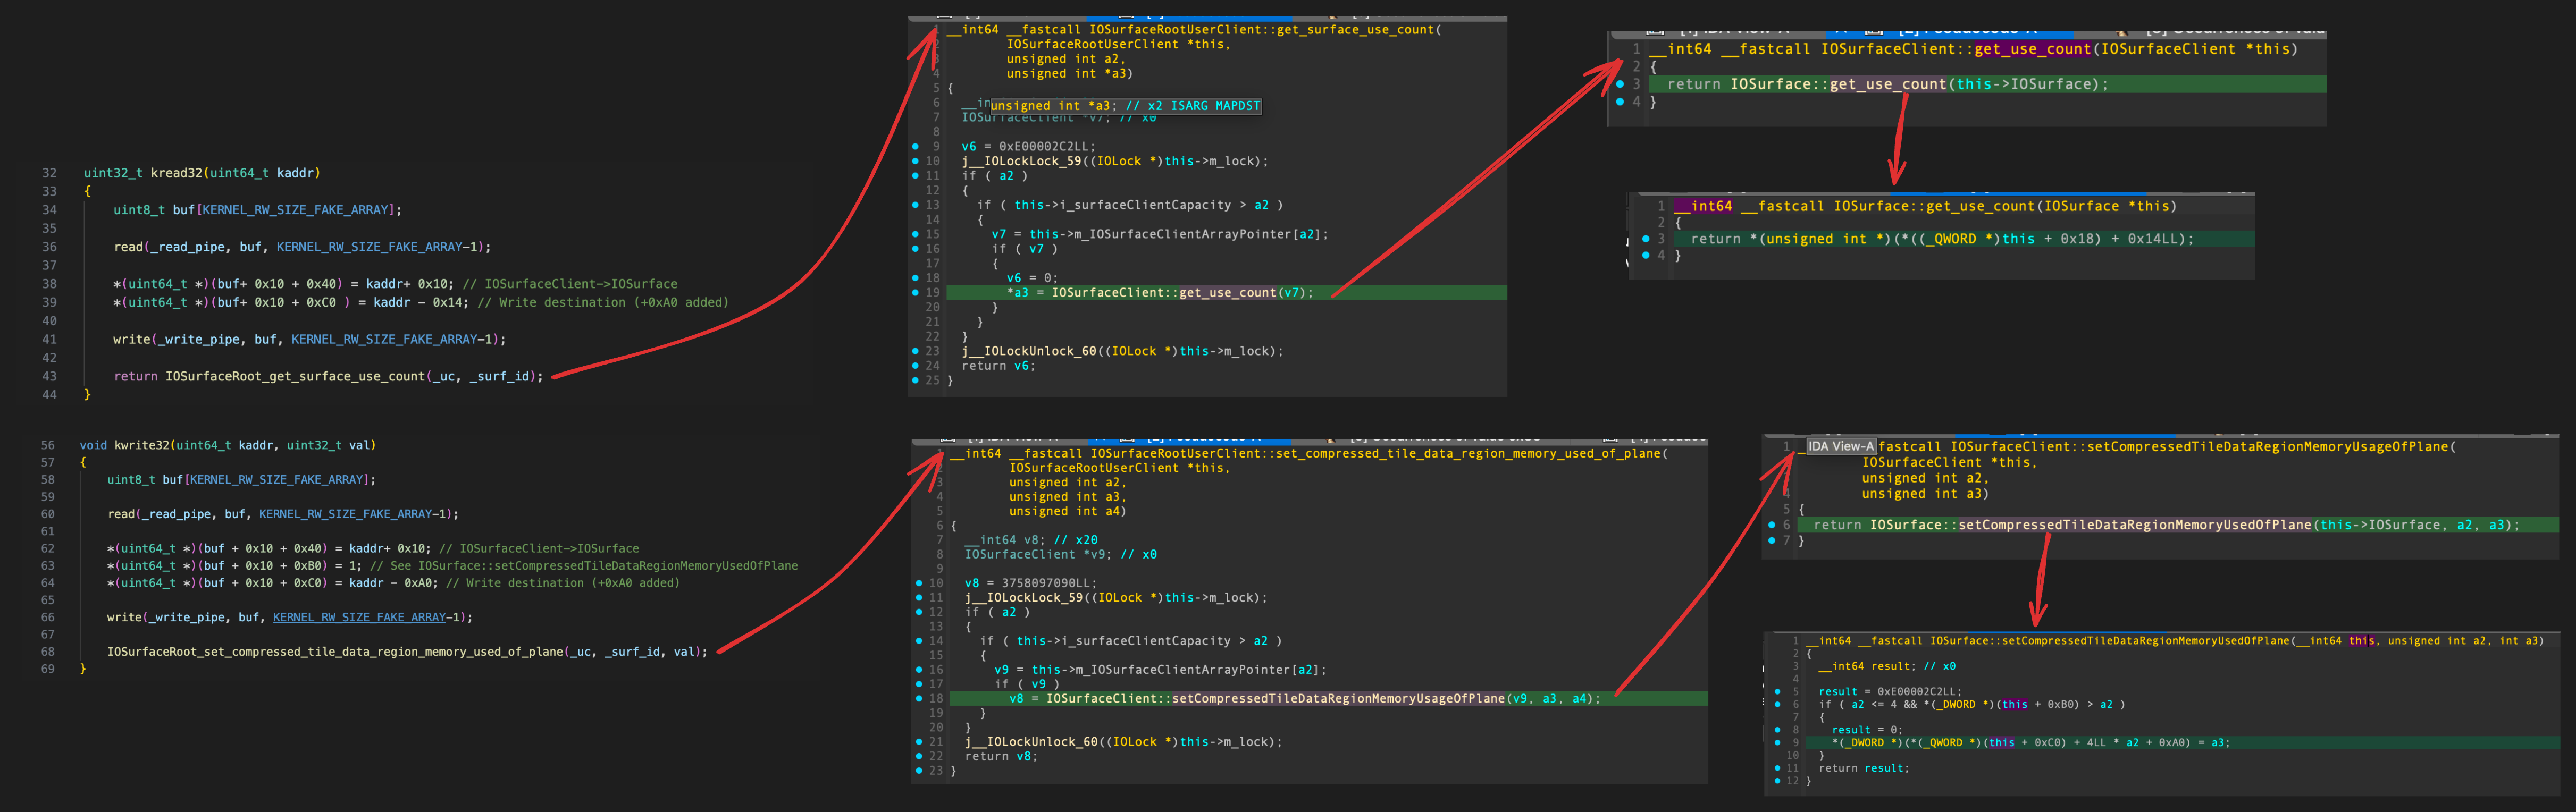Click breakpoint dot beside 'return result;' line
This screenshot has height=812, width=2576.
click(1777, 768)
